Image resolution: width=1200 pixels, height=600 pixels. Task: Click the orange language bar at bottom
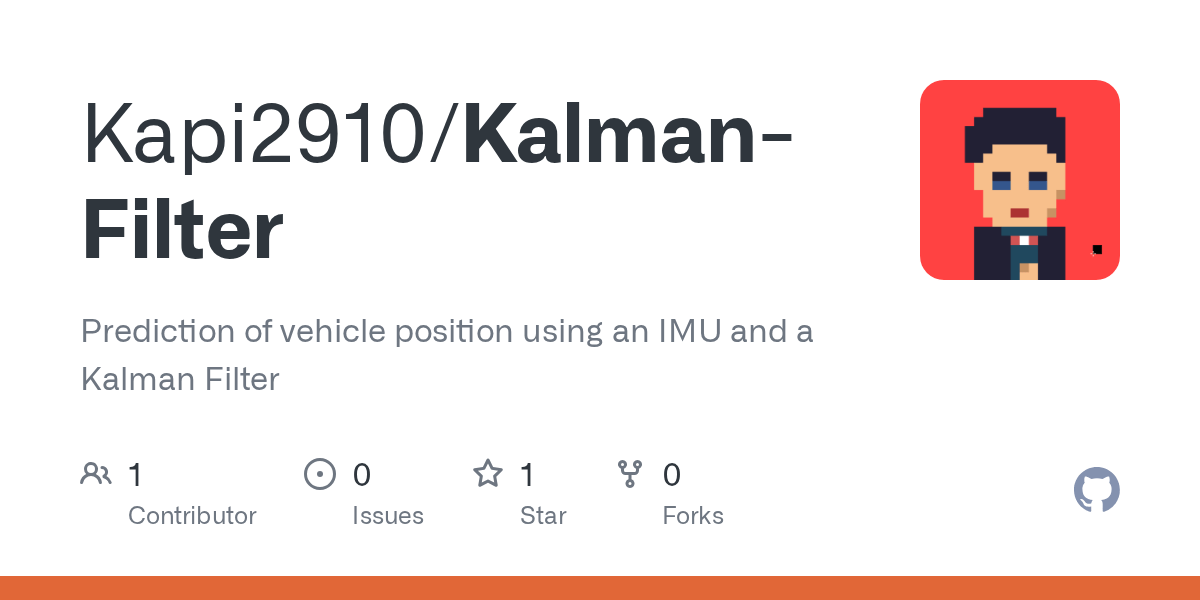click(600, 588)
